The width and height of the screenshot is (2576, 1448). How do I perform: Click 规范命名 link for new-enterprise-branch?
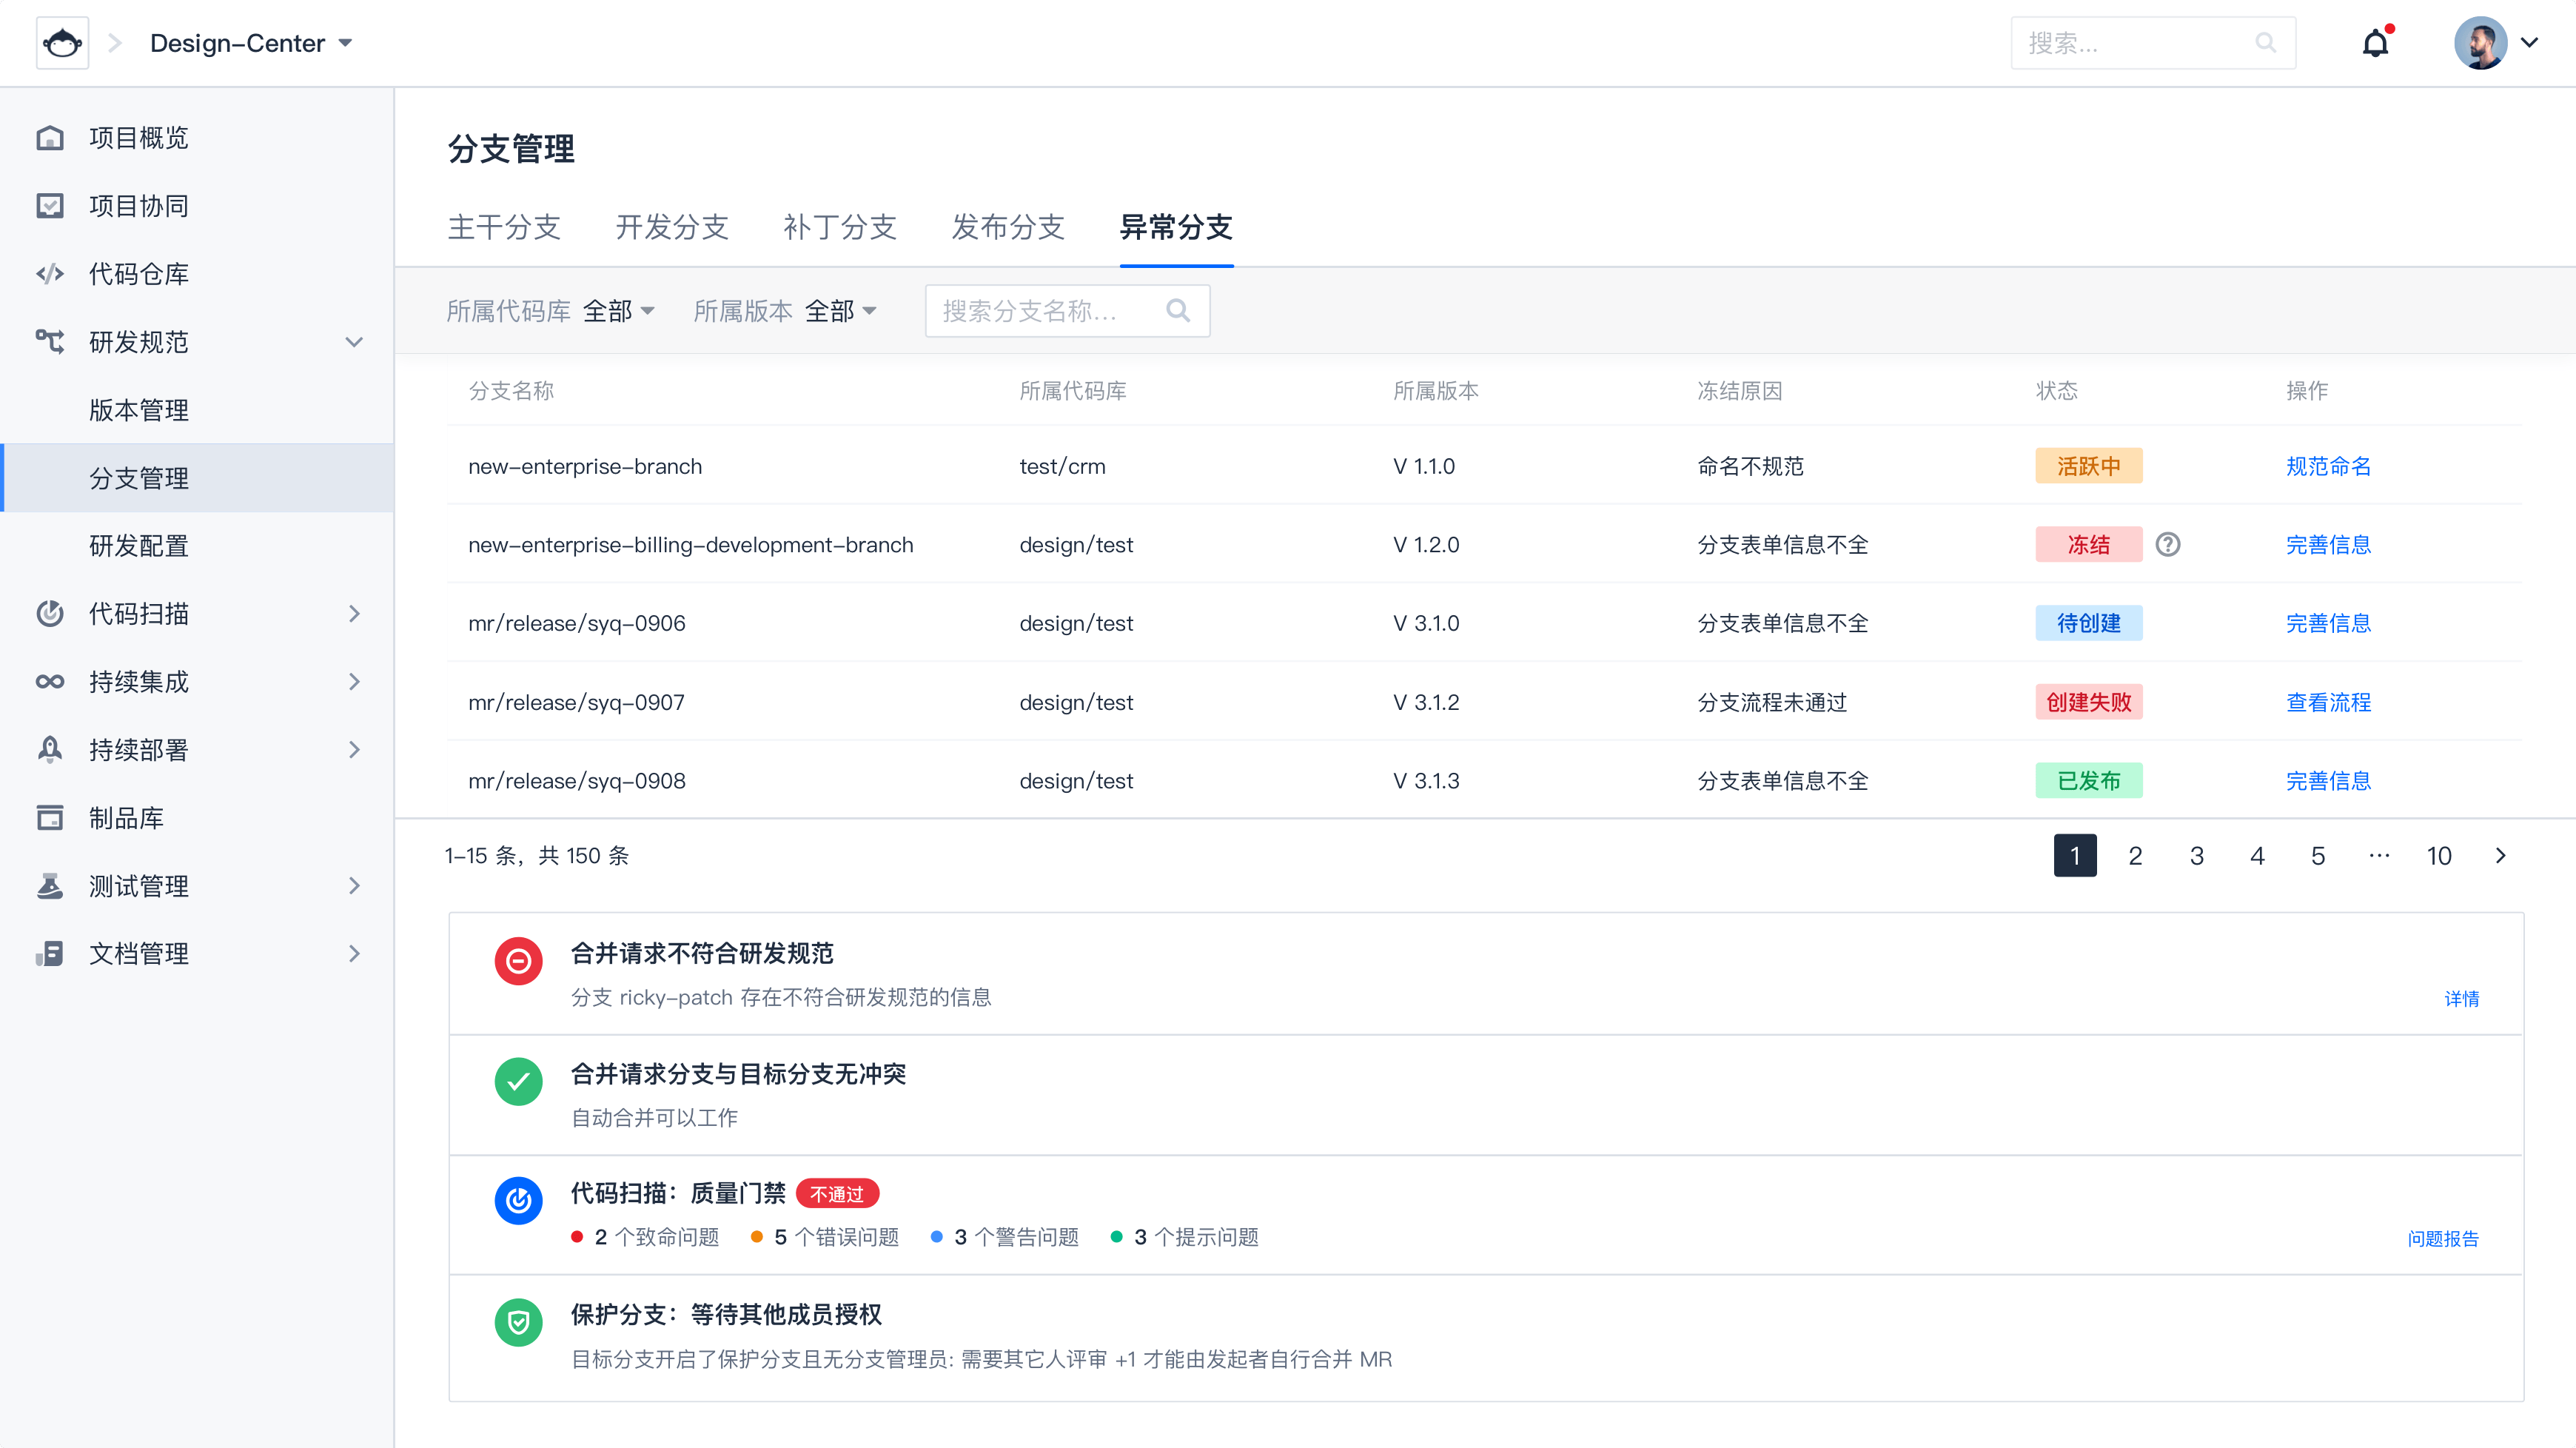[x=2328, y=466]
